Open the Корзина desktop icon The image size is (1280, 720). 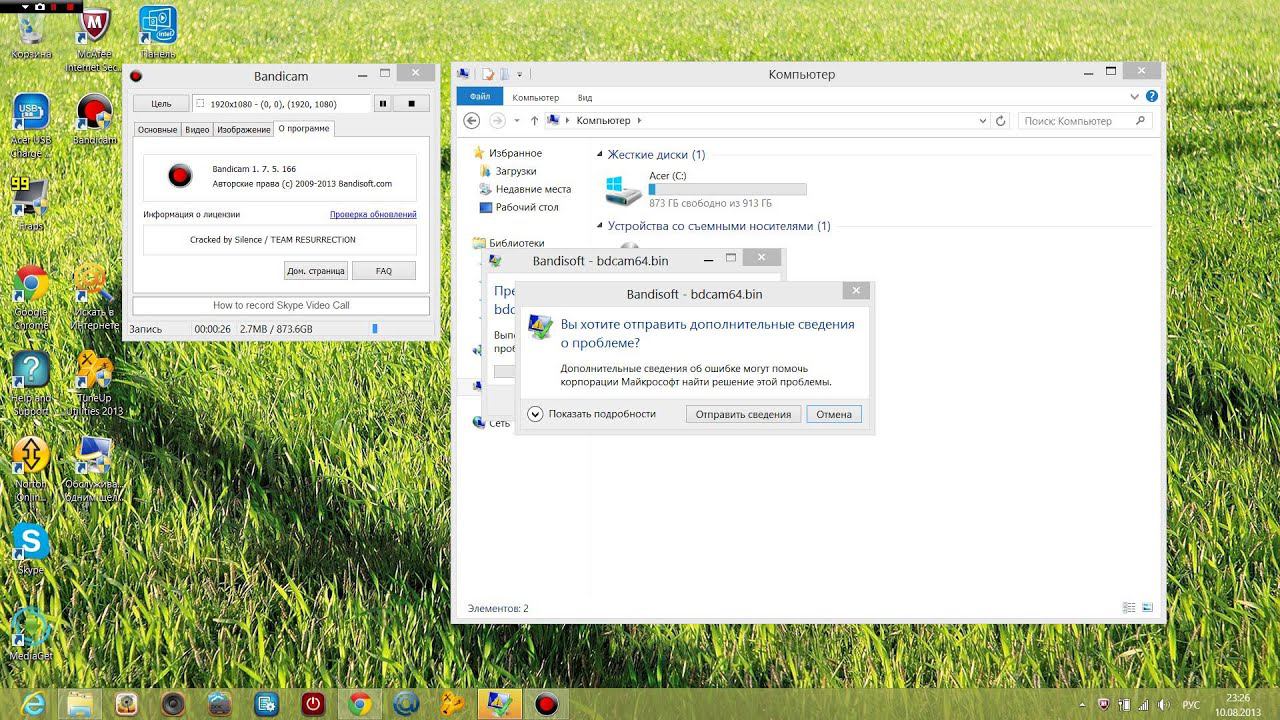click(31, 34)
